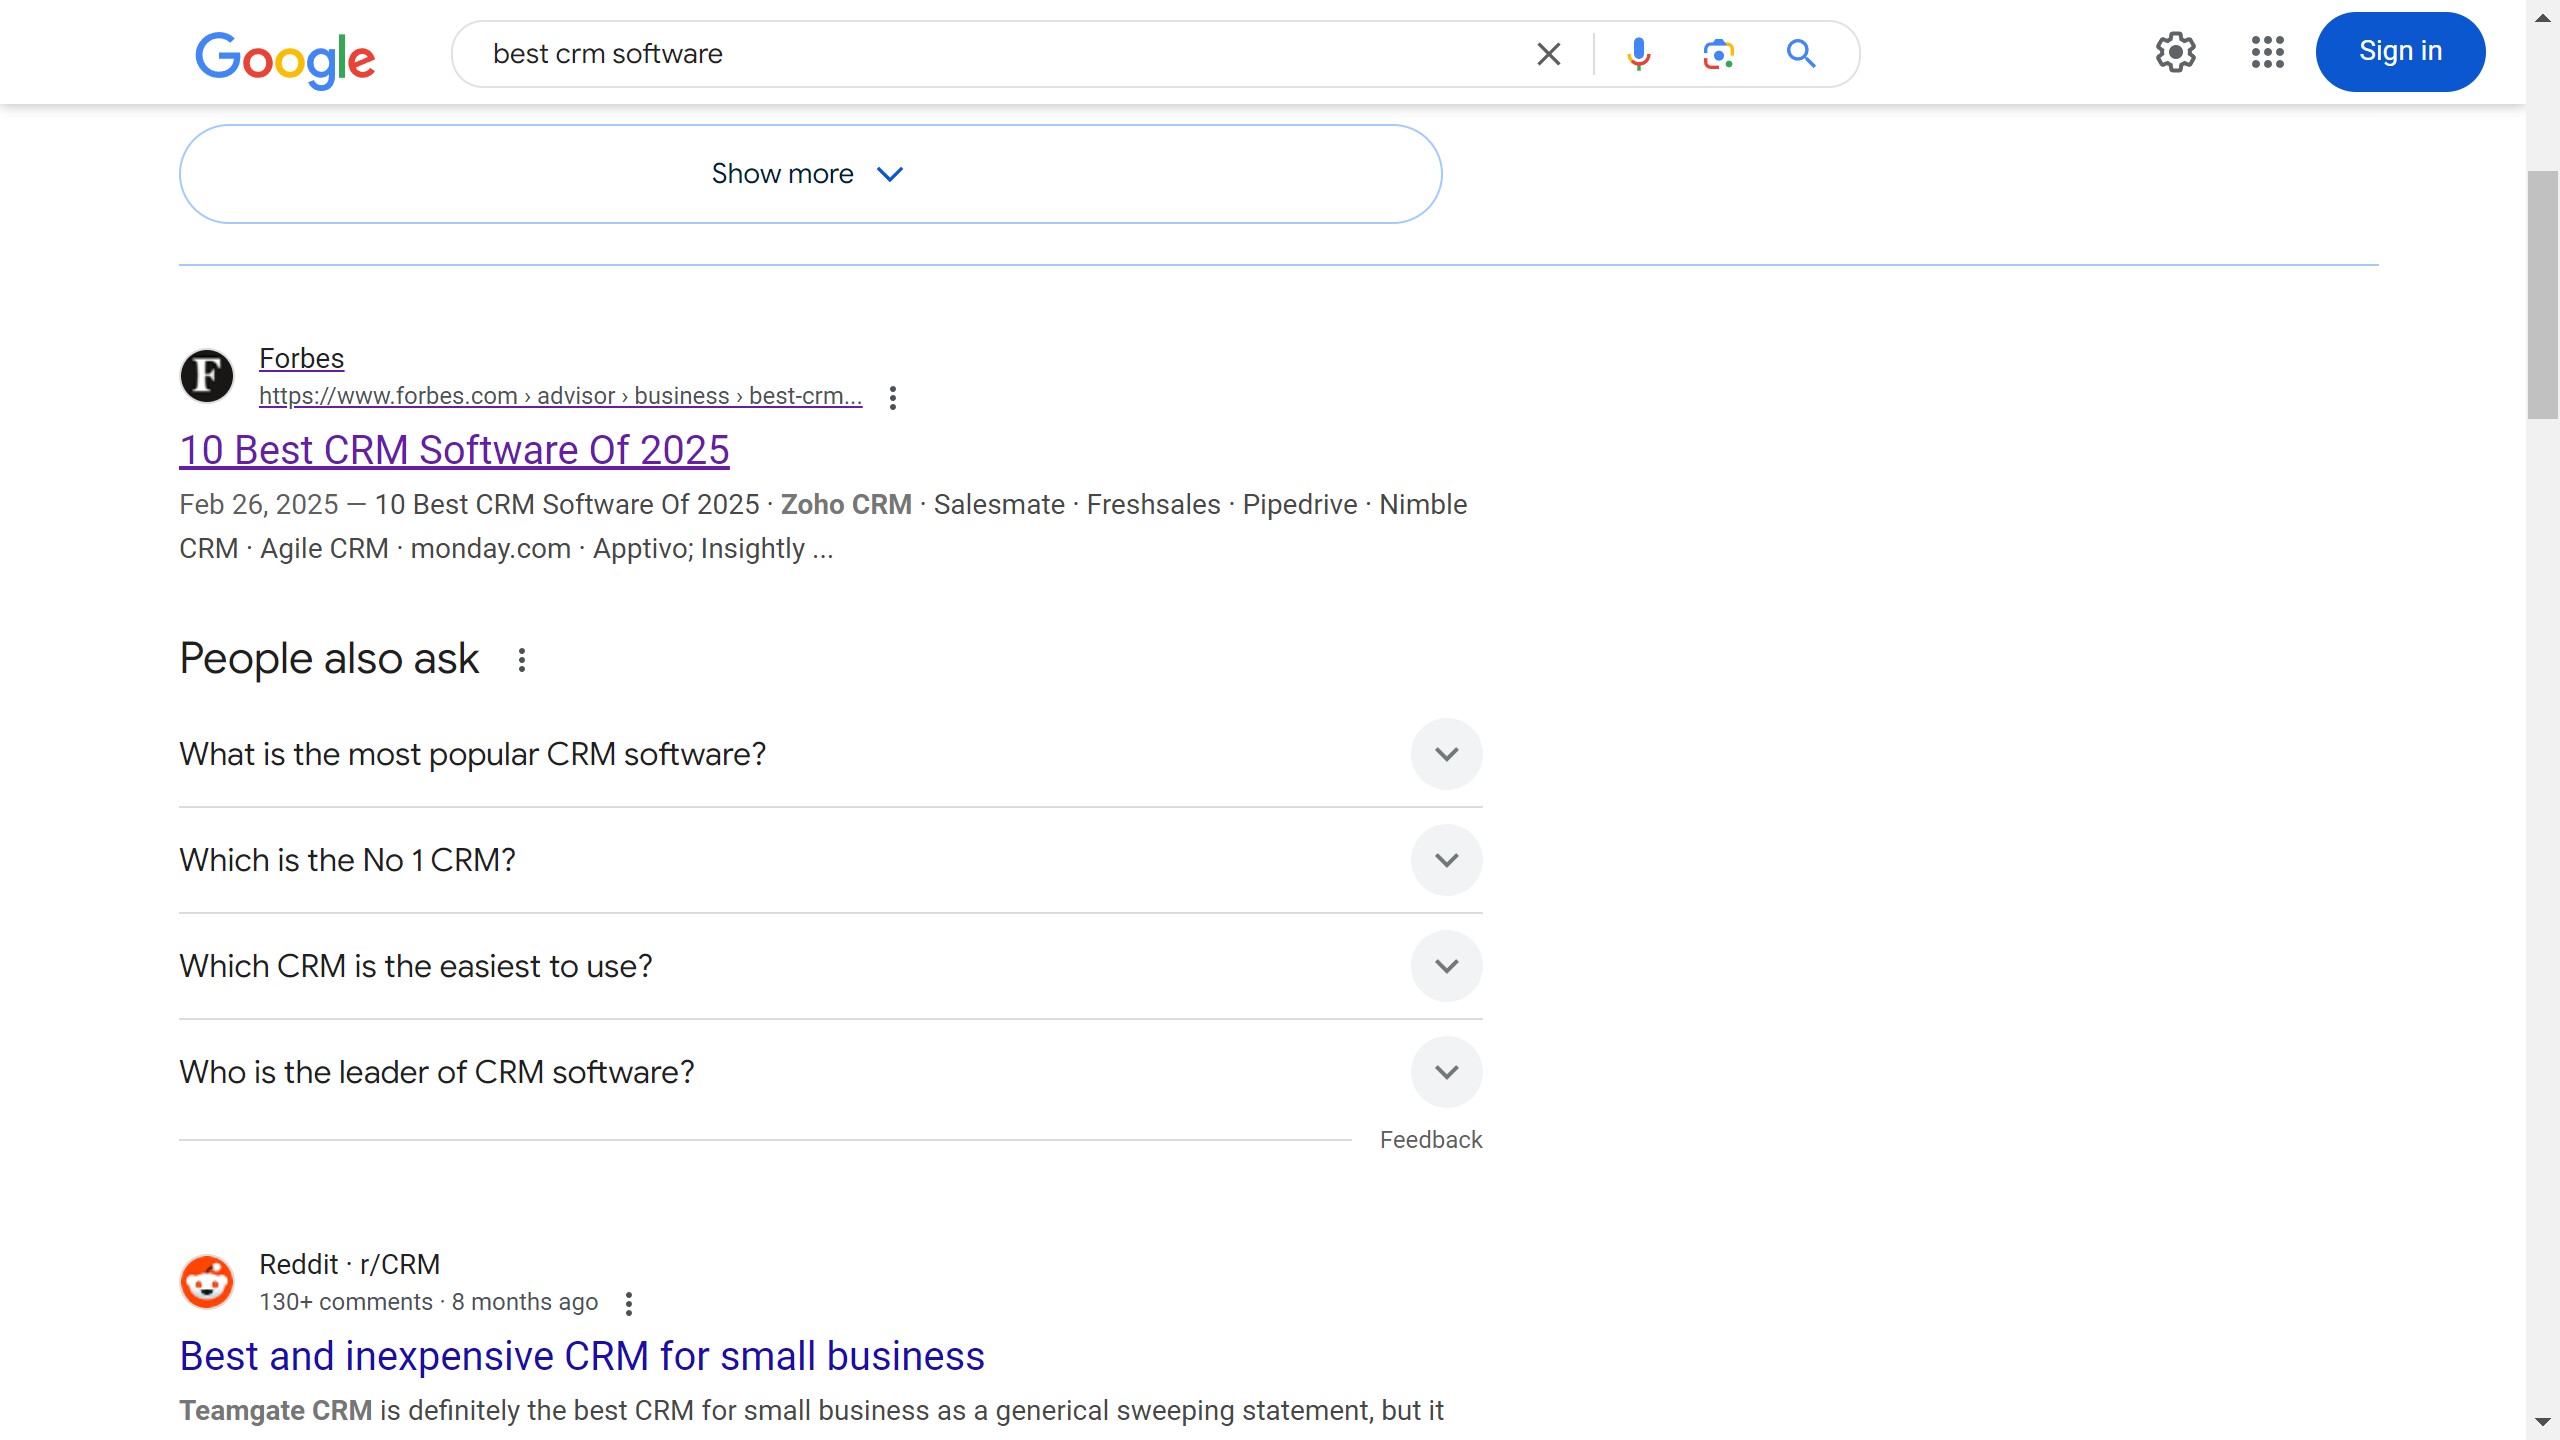Click the scrollbar up arrow
The width and height of the screenshot is (2560, 1440).
coord(2543,18)
